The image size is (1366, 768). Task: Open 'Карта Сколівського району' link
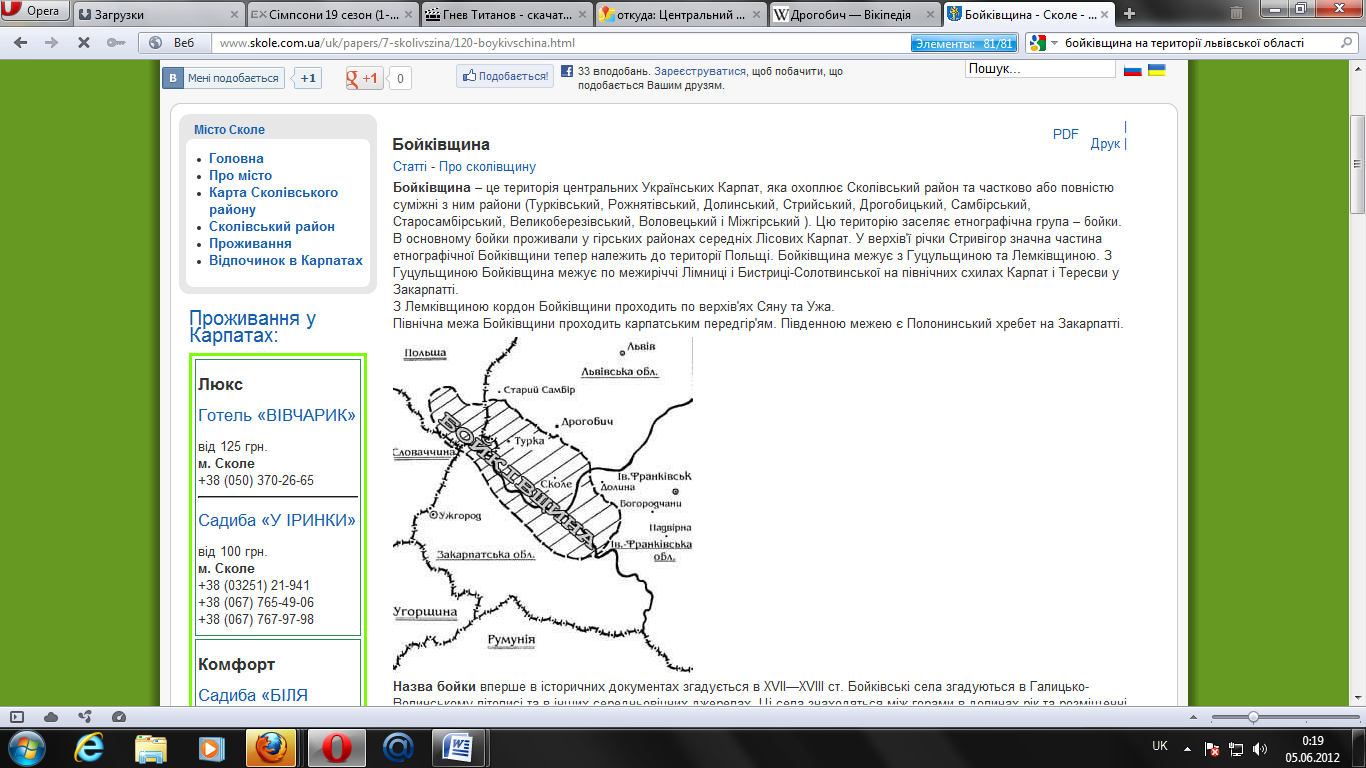274,201
